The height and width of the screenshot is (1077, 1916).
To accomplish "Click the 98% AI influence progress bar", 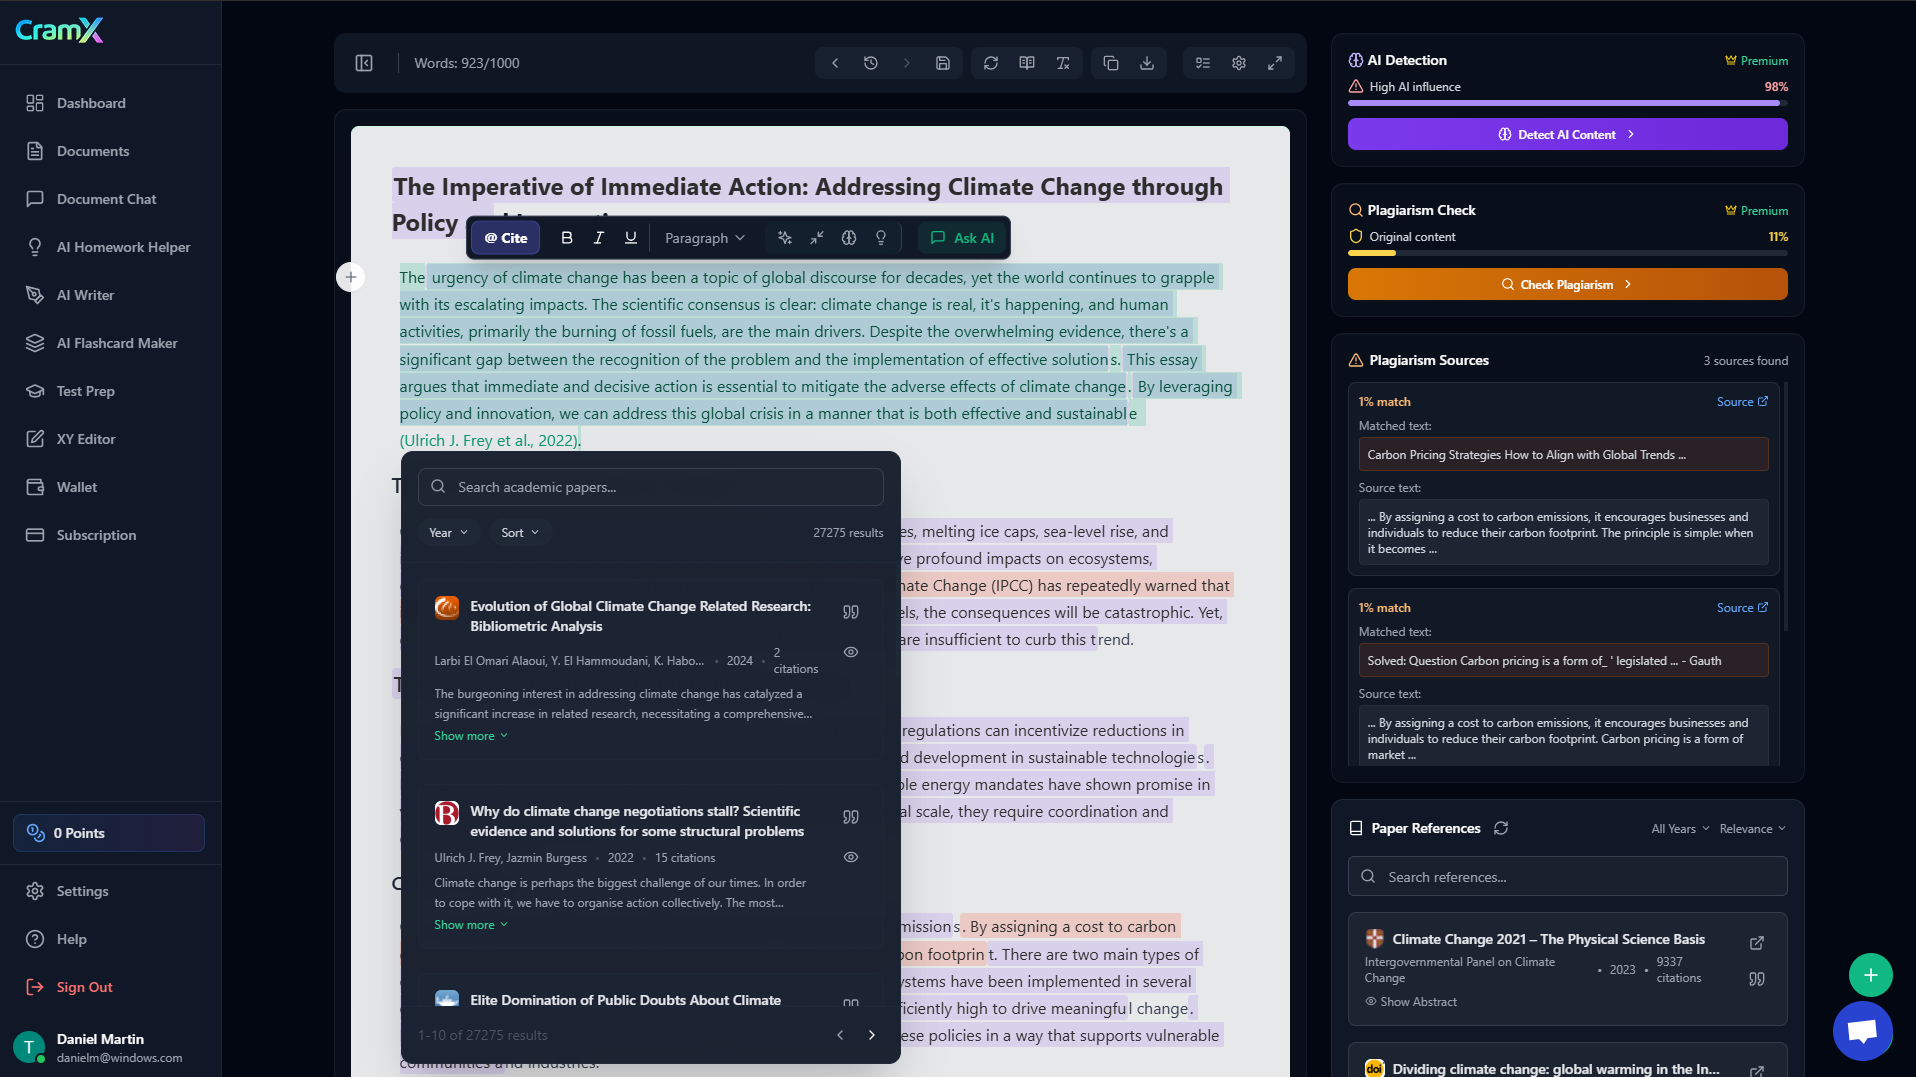I will click(1566, 101).
